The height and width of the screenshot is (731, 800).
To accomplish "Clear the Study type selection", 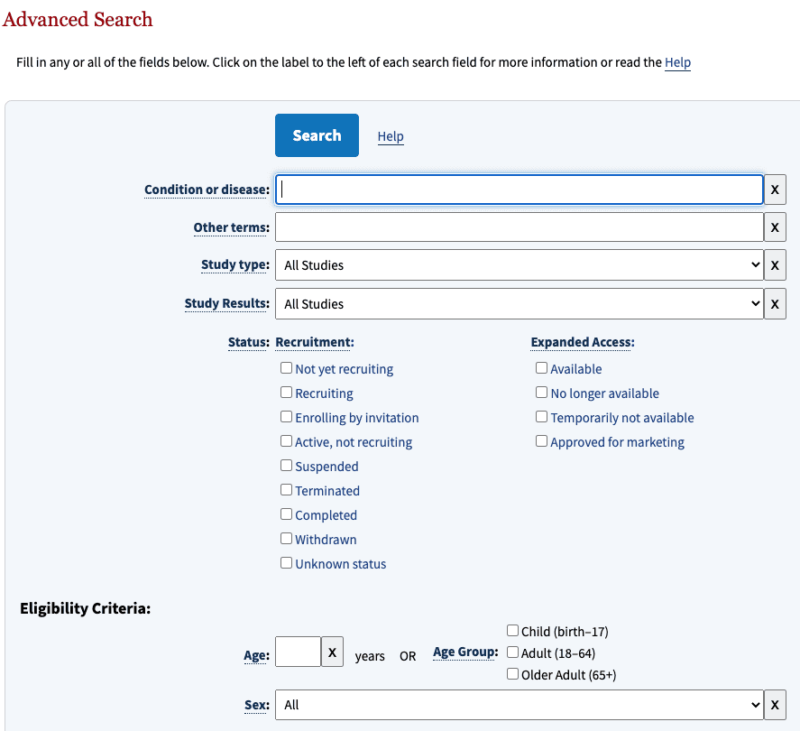I will pyautogui.click(x=775, y=265).
